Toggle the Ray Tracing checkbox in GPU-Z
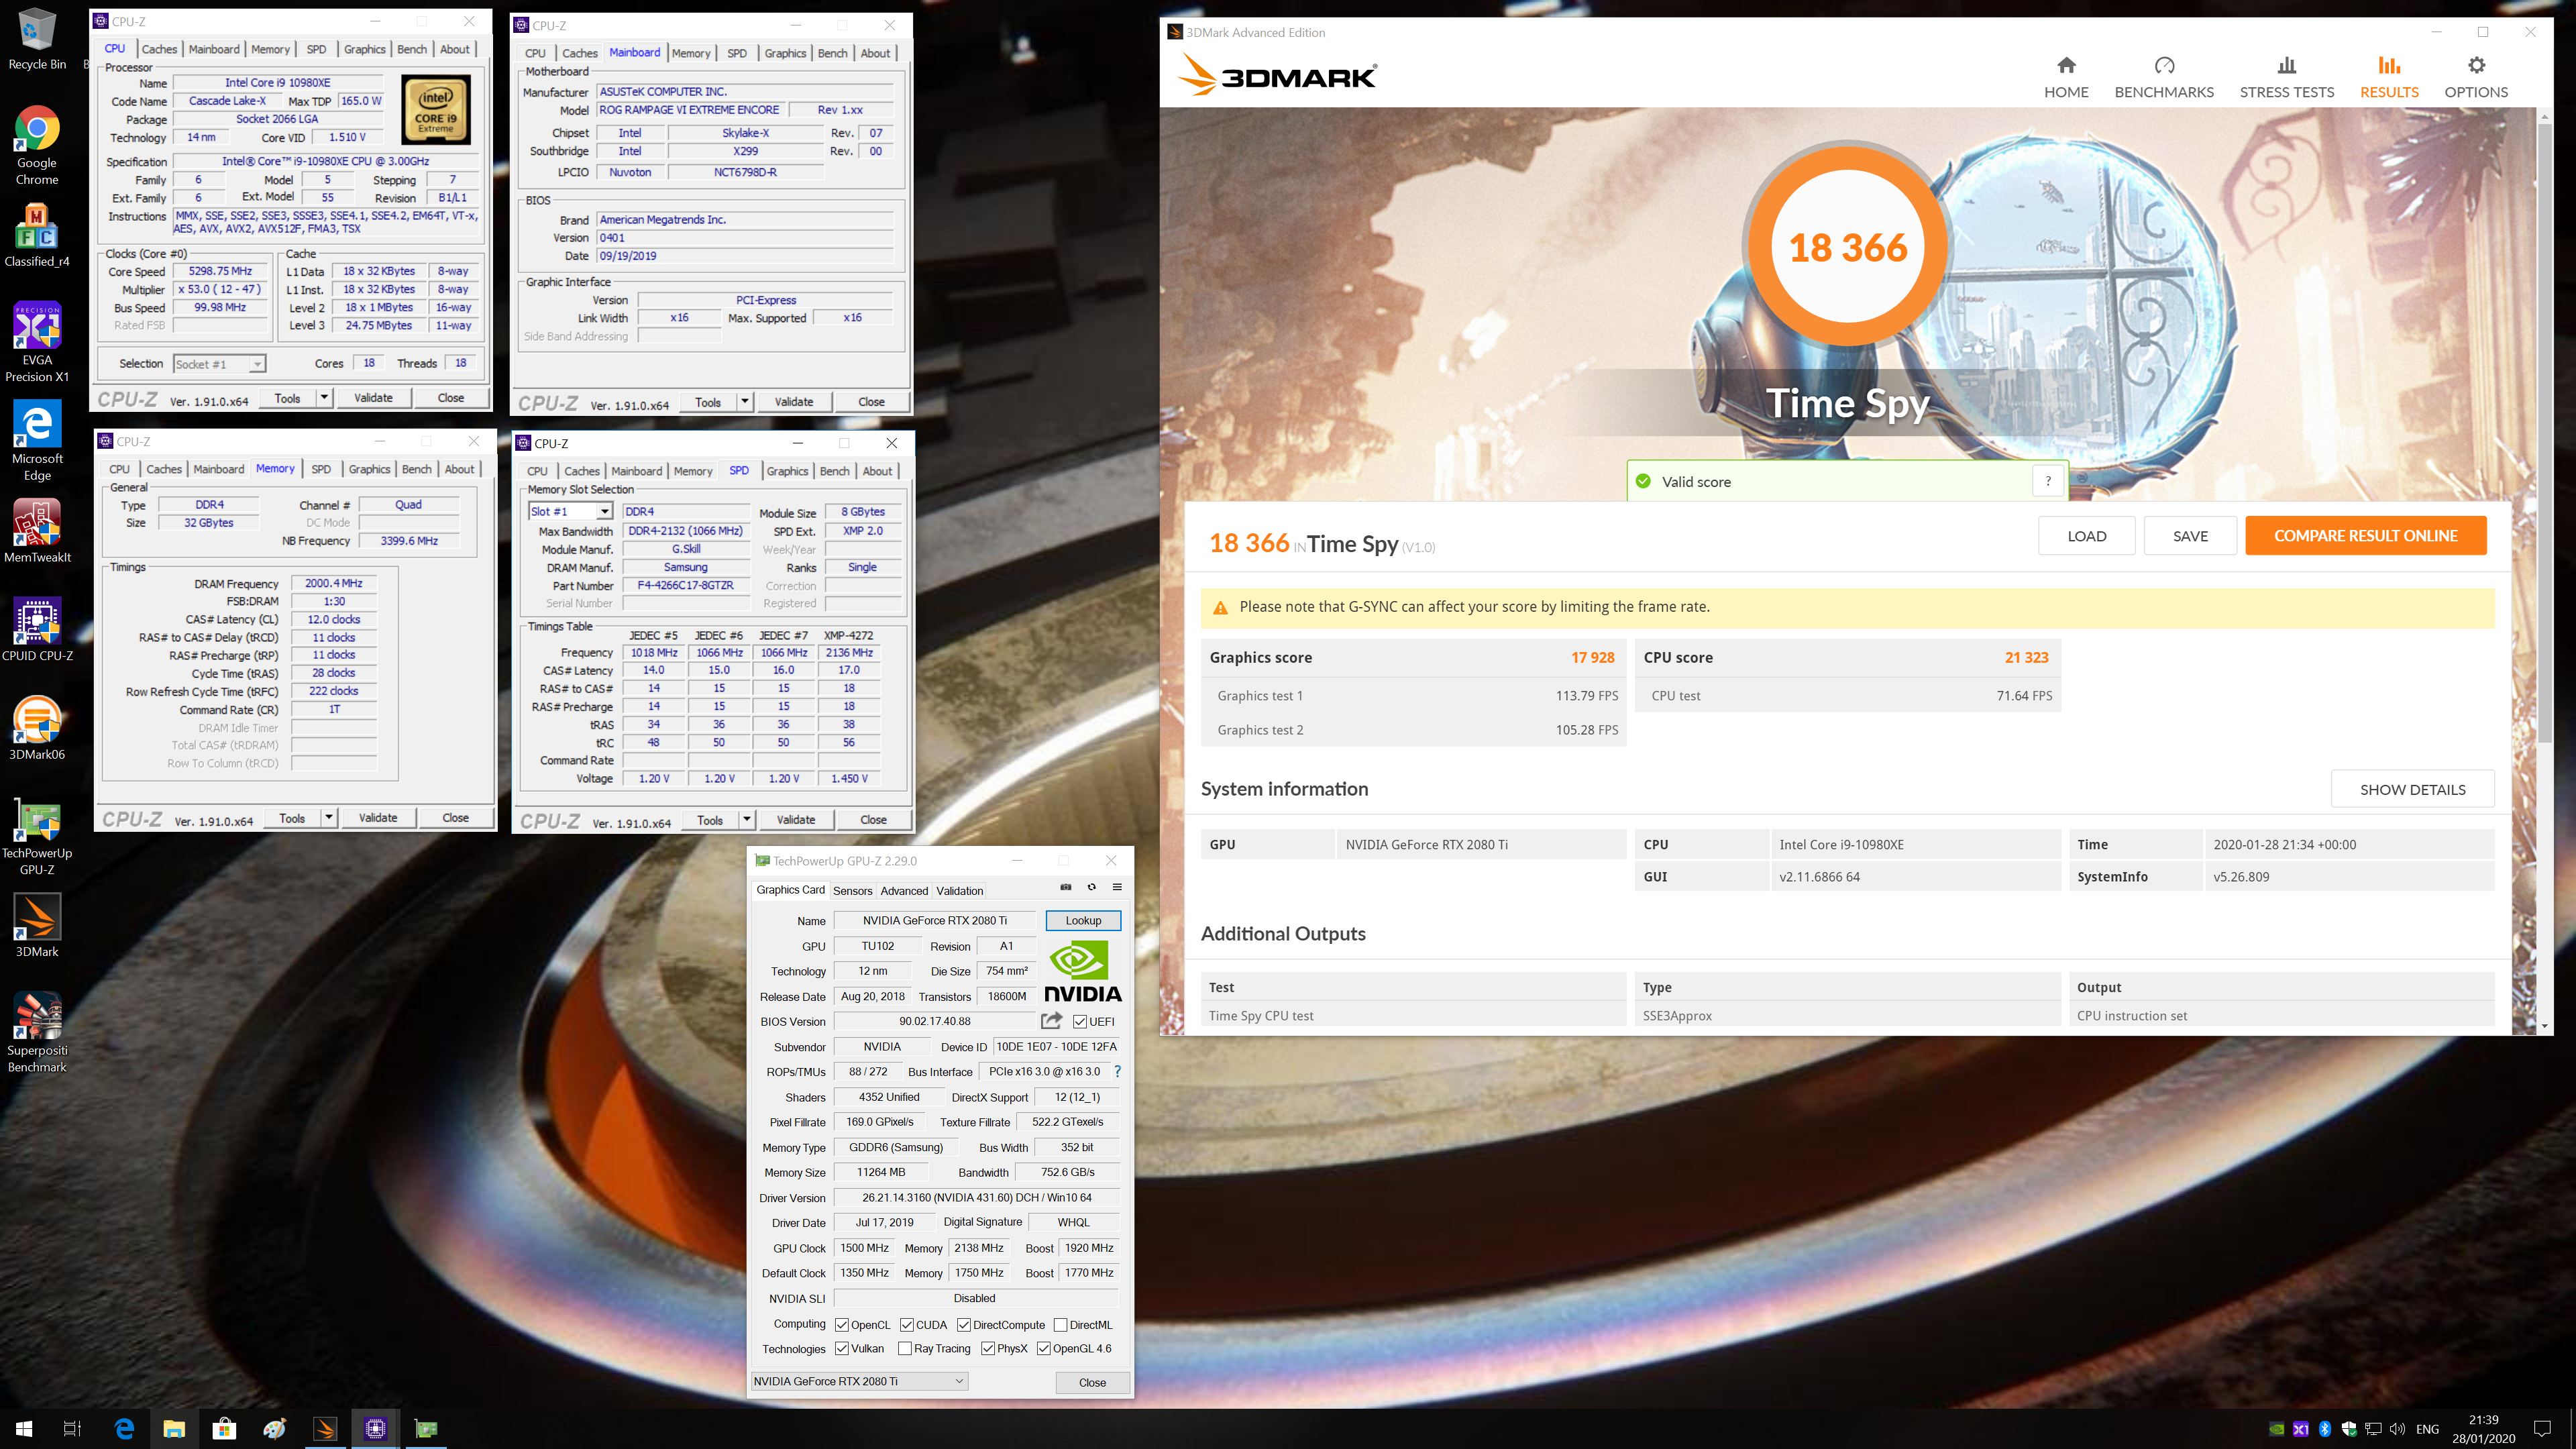The image size is (2576, 1449). tap(905, 1348)
